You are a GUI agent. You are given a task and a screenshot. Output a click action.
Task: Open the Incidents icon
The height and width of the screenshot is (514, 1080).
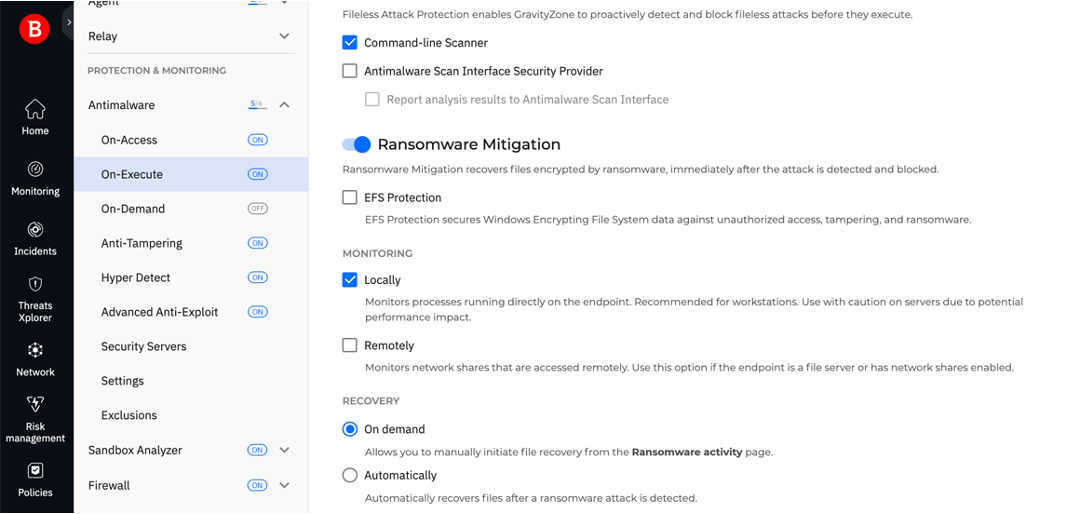tap(35, 230)
